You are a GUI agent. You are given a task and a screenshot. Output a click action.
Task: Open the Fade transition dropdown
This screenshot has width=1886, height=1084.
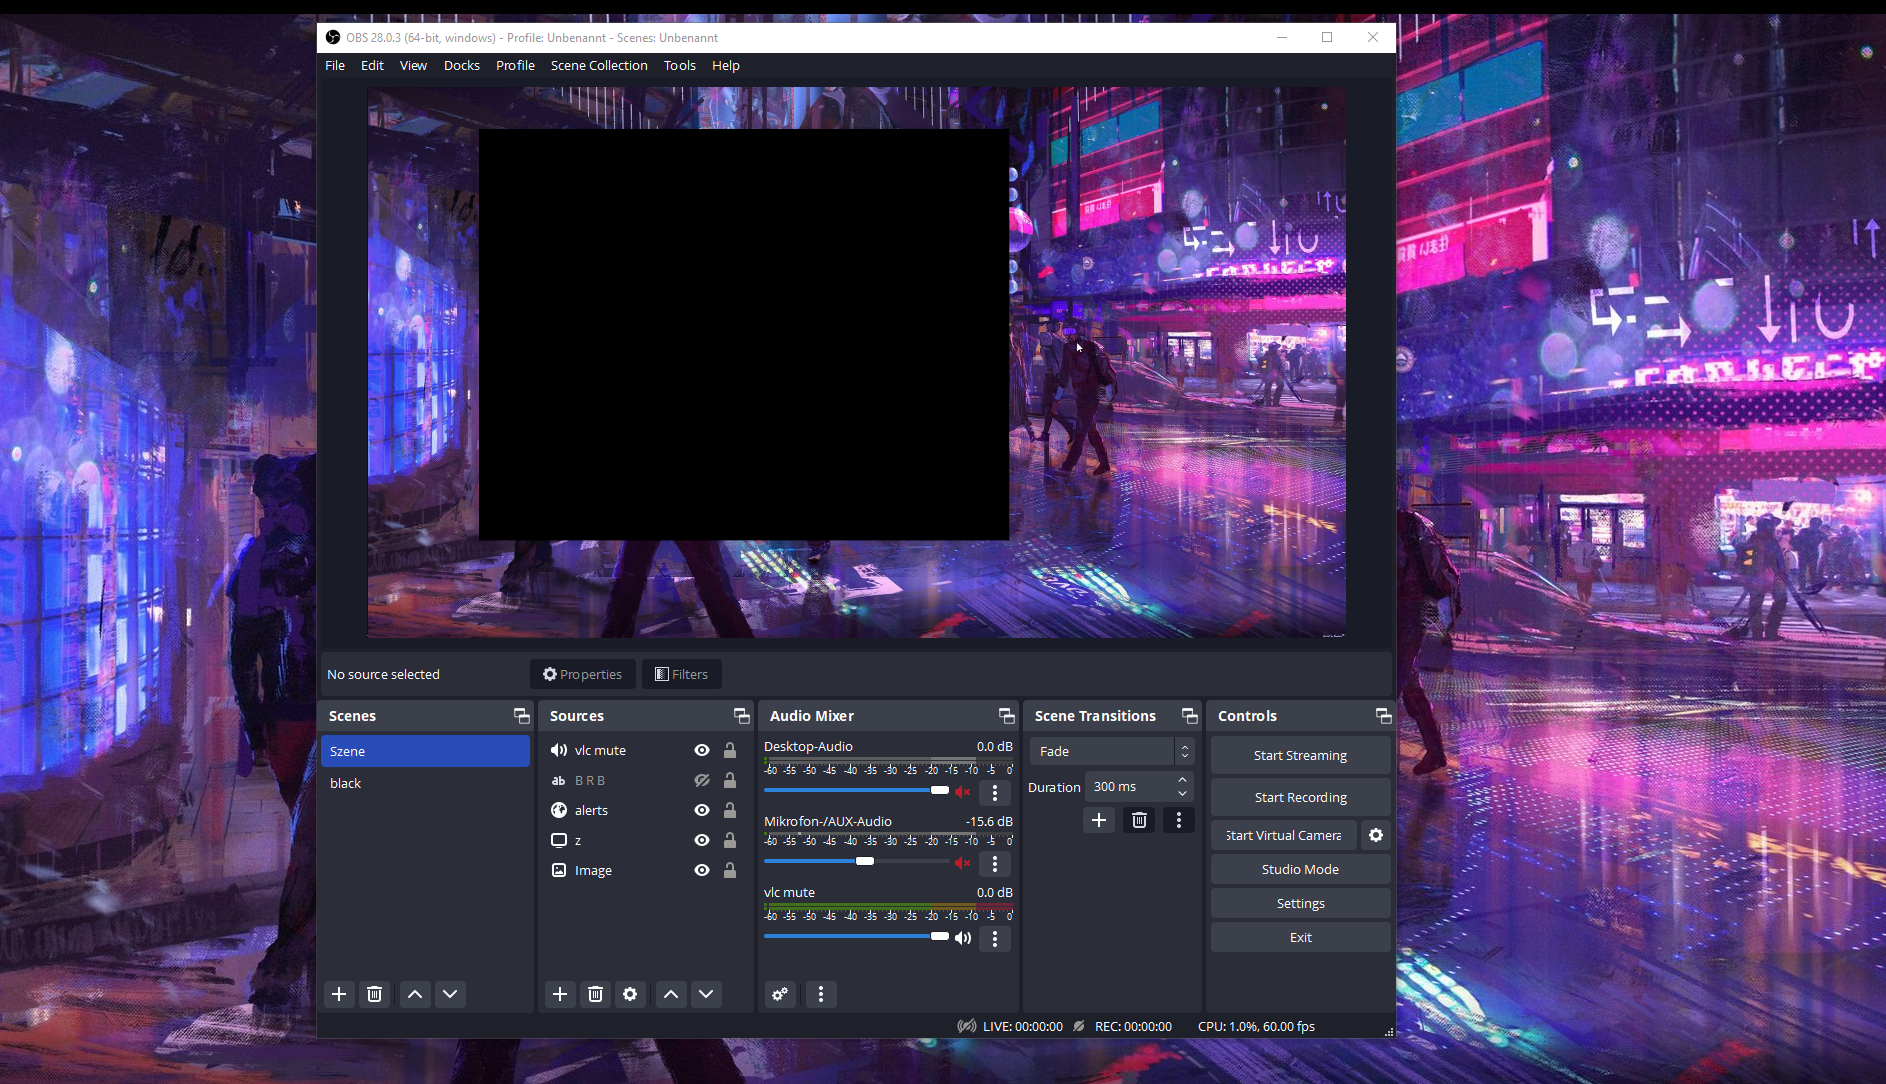coord(1112,751)
